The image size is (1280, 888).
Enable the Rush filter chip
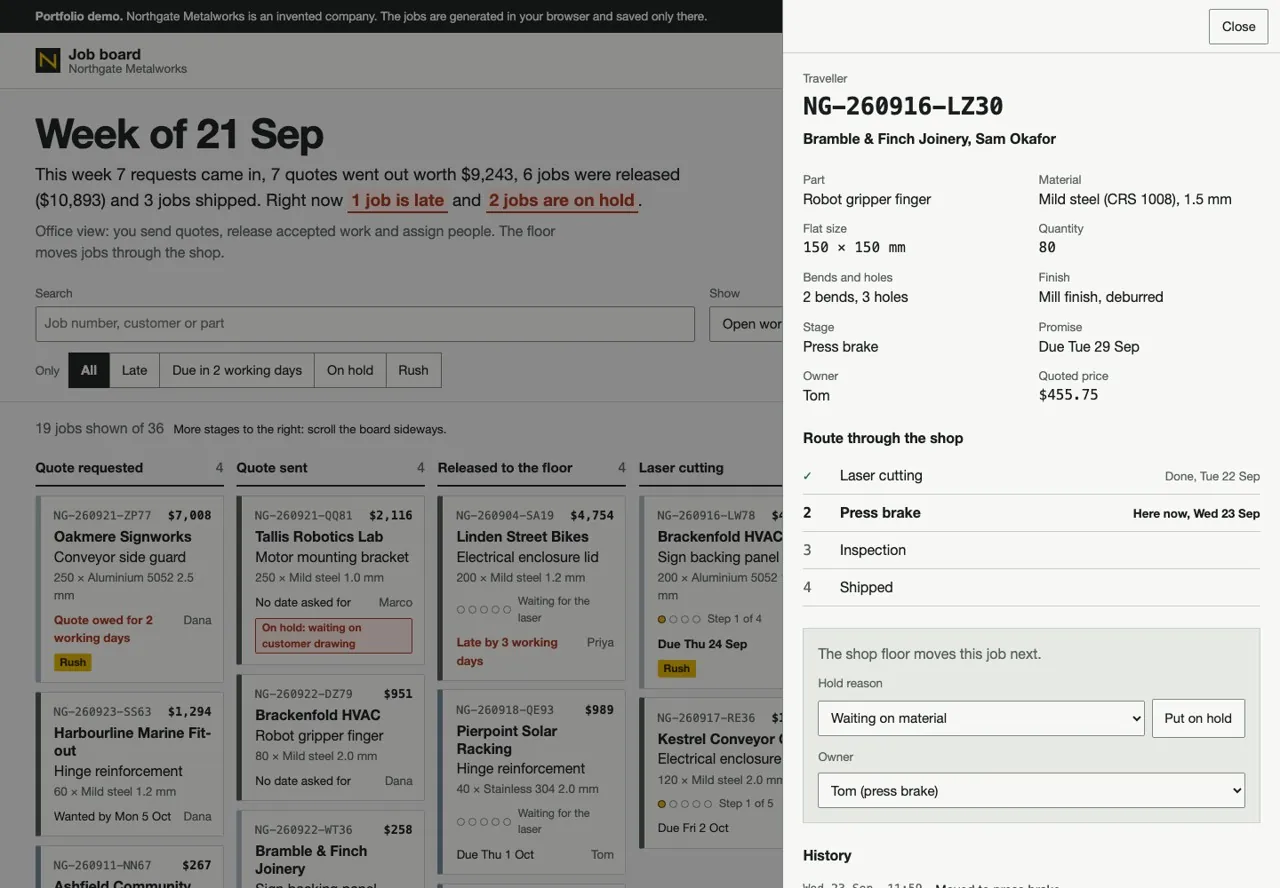pyautogui.click(x=413, y=370)
